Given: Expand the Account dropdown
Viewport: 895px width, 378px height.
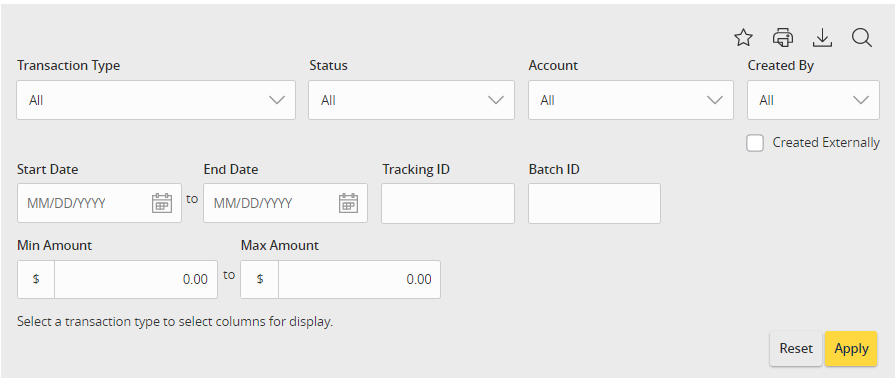Looking at the screenshot, I should tap(631, 100).
